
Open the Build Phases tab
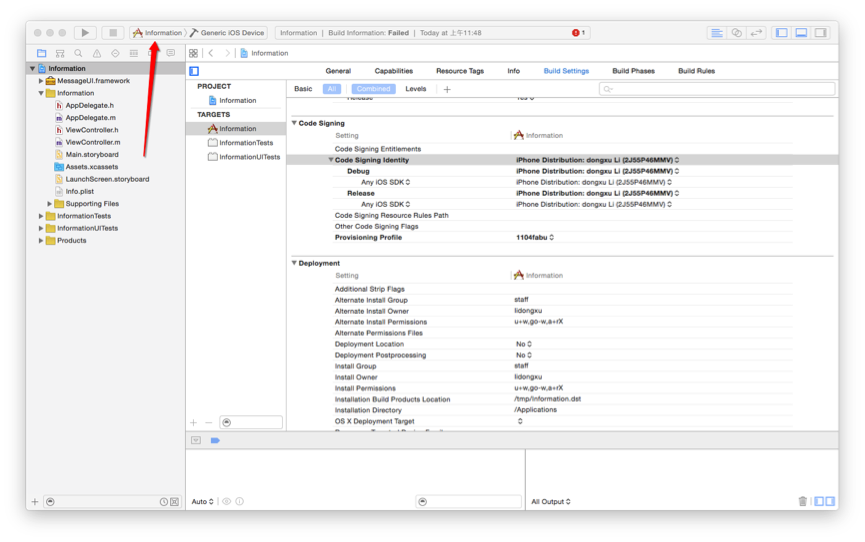tap(633, 71)
